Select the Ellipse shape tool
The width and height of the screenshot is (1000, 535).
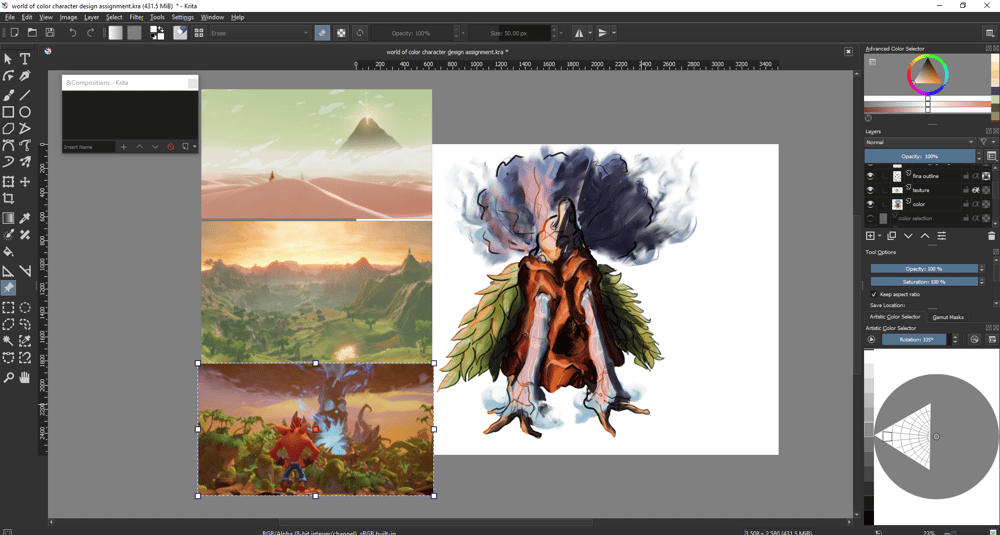pos(25,112)
